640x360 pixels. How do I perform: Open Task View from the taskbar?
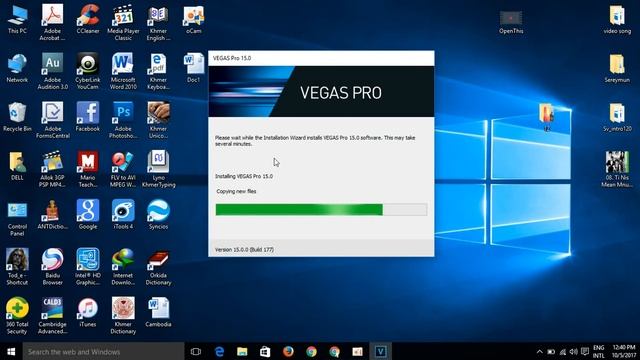pyautogui.click(x=196, y=351)
